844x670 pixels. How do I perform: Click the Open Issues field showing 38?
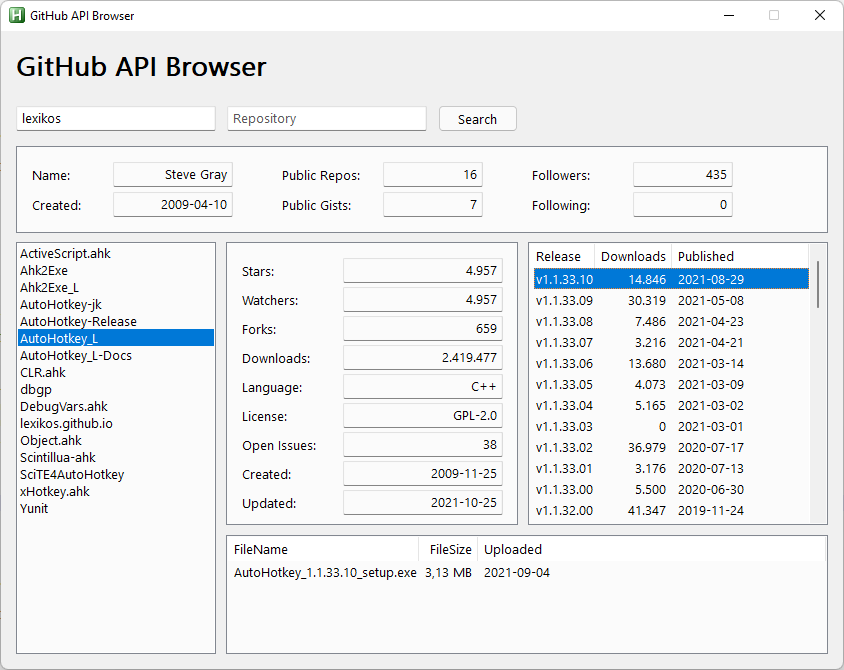(x=423, y=445)
